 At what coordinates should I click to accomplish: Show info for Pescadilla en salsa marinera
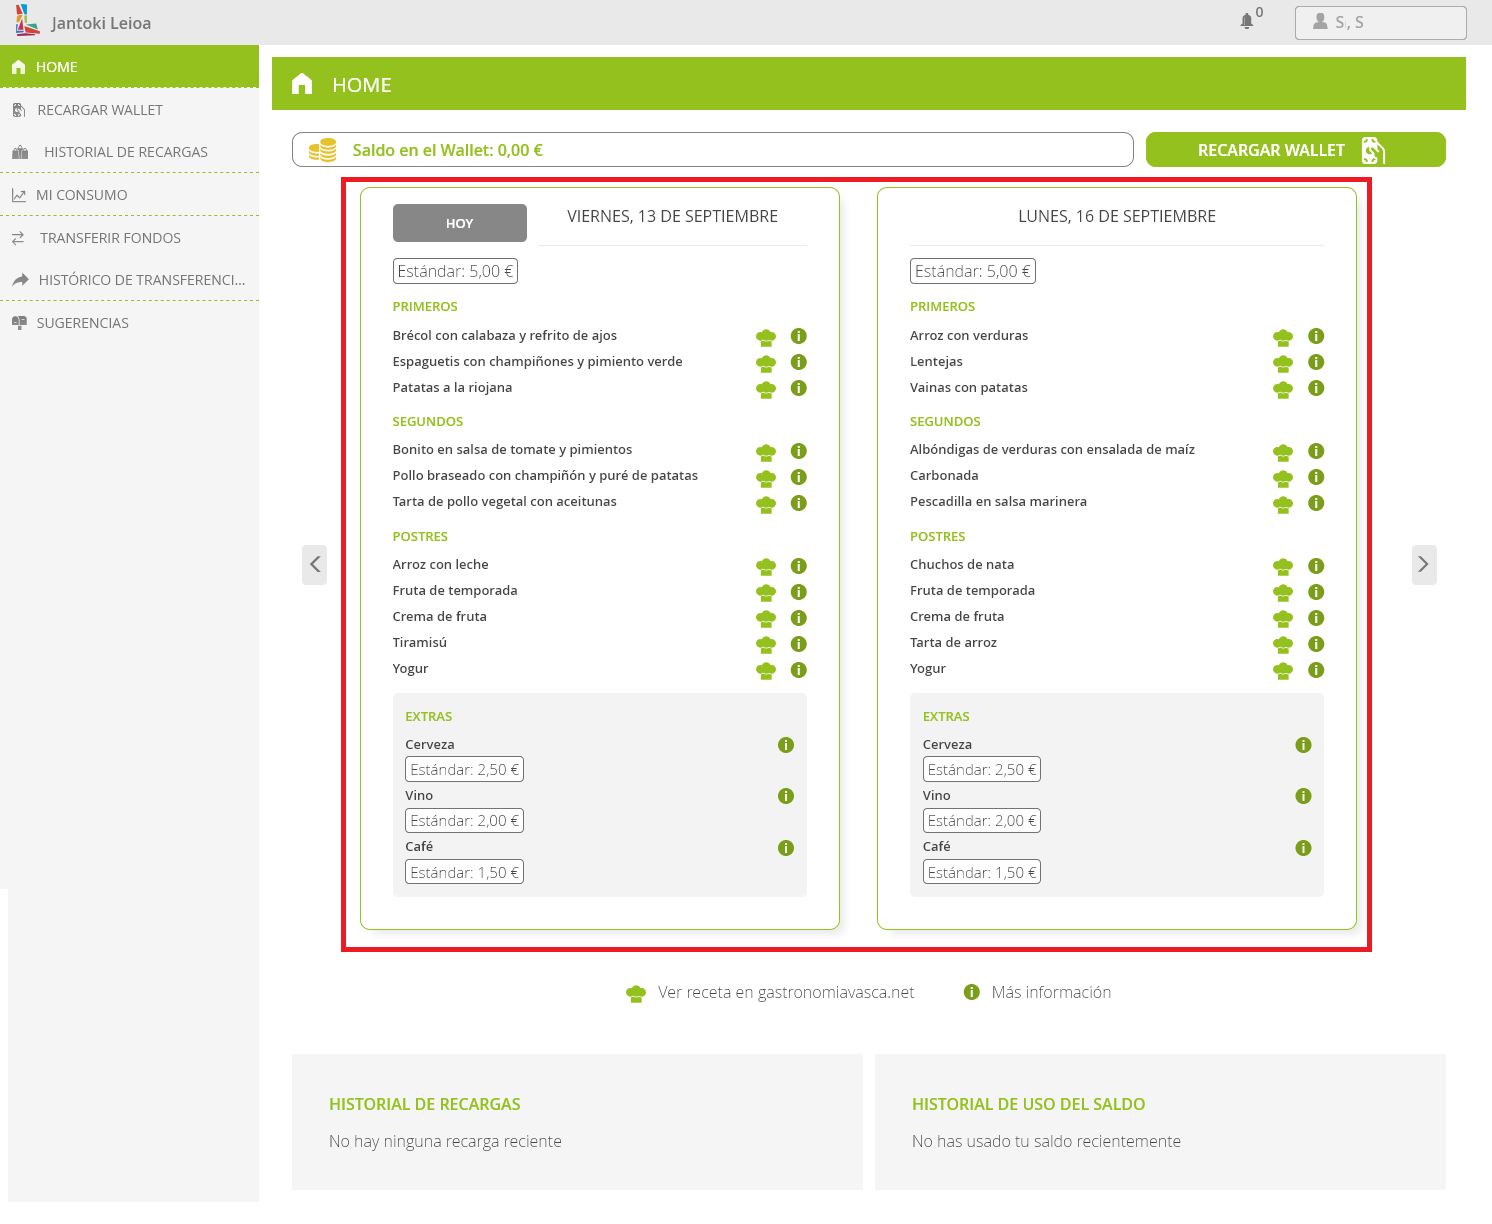[1316, 503]
